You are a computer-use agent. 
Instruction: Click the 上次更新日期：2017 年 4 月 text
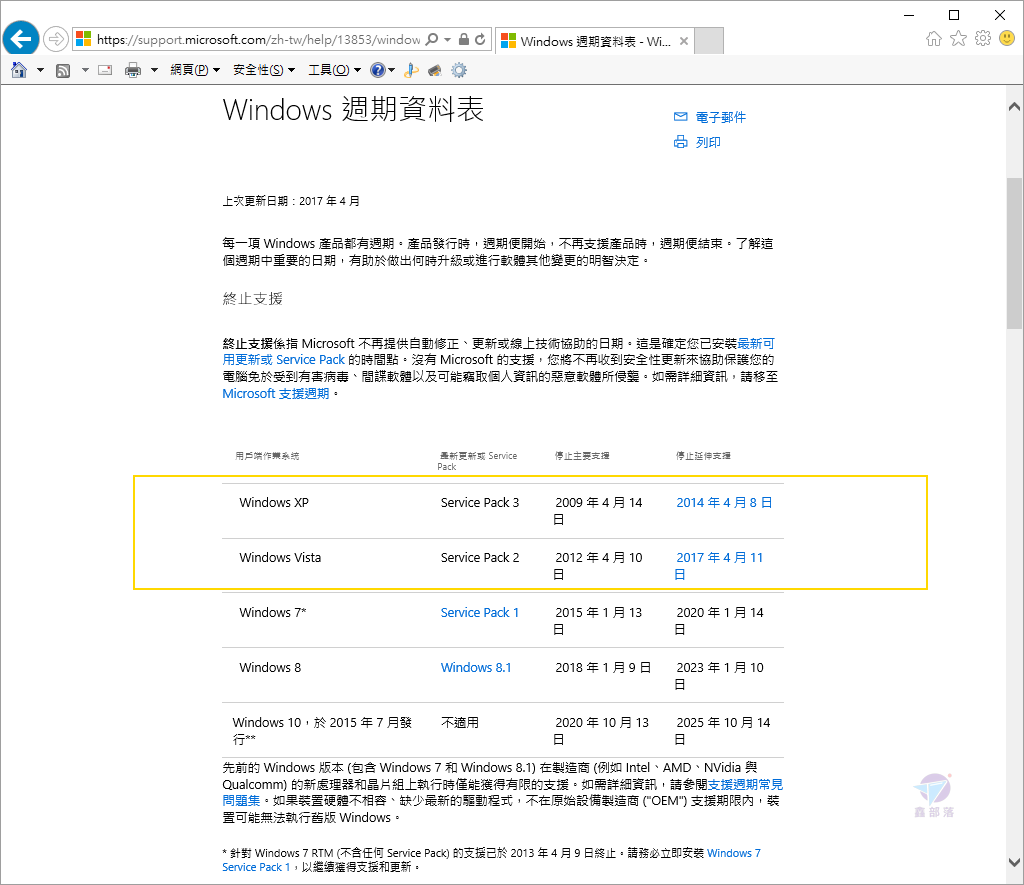[x=291, y=201]
